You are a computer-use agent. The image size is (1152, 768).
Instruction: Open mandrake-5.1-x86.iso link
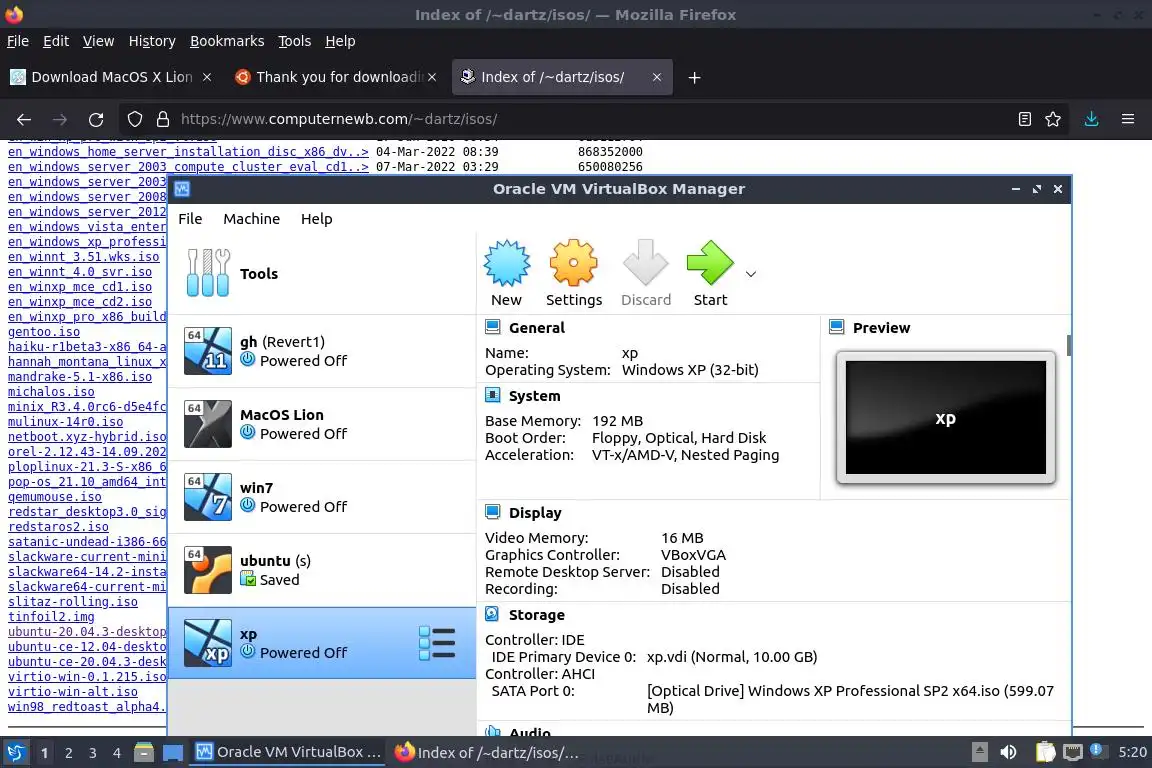pos(80,376)
